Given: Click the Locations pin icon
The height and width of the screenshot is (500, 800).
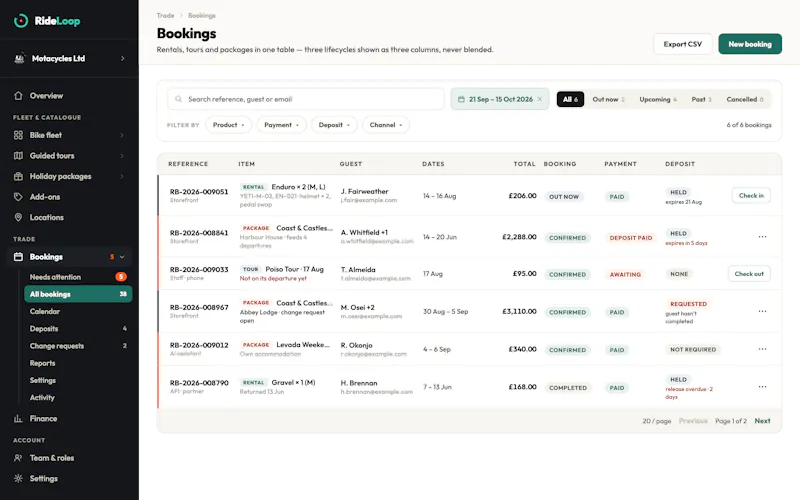Looking at the screenshot, I should pos(18,217).
